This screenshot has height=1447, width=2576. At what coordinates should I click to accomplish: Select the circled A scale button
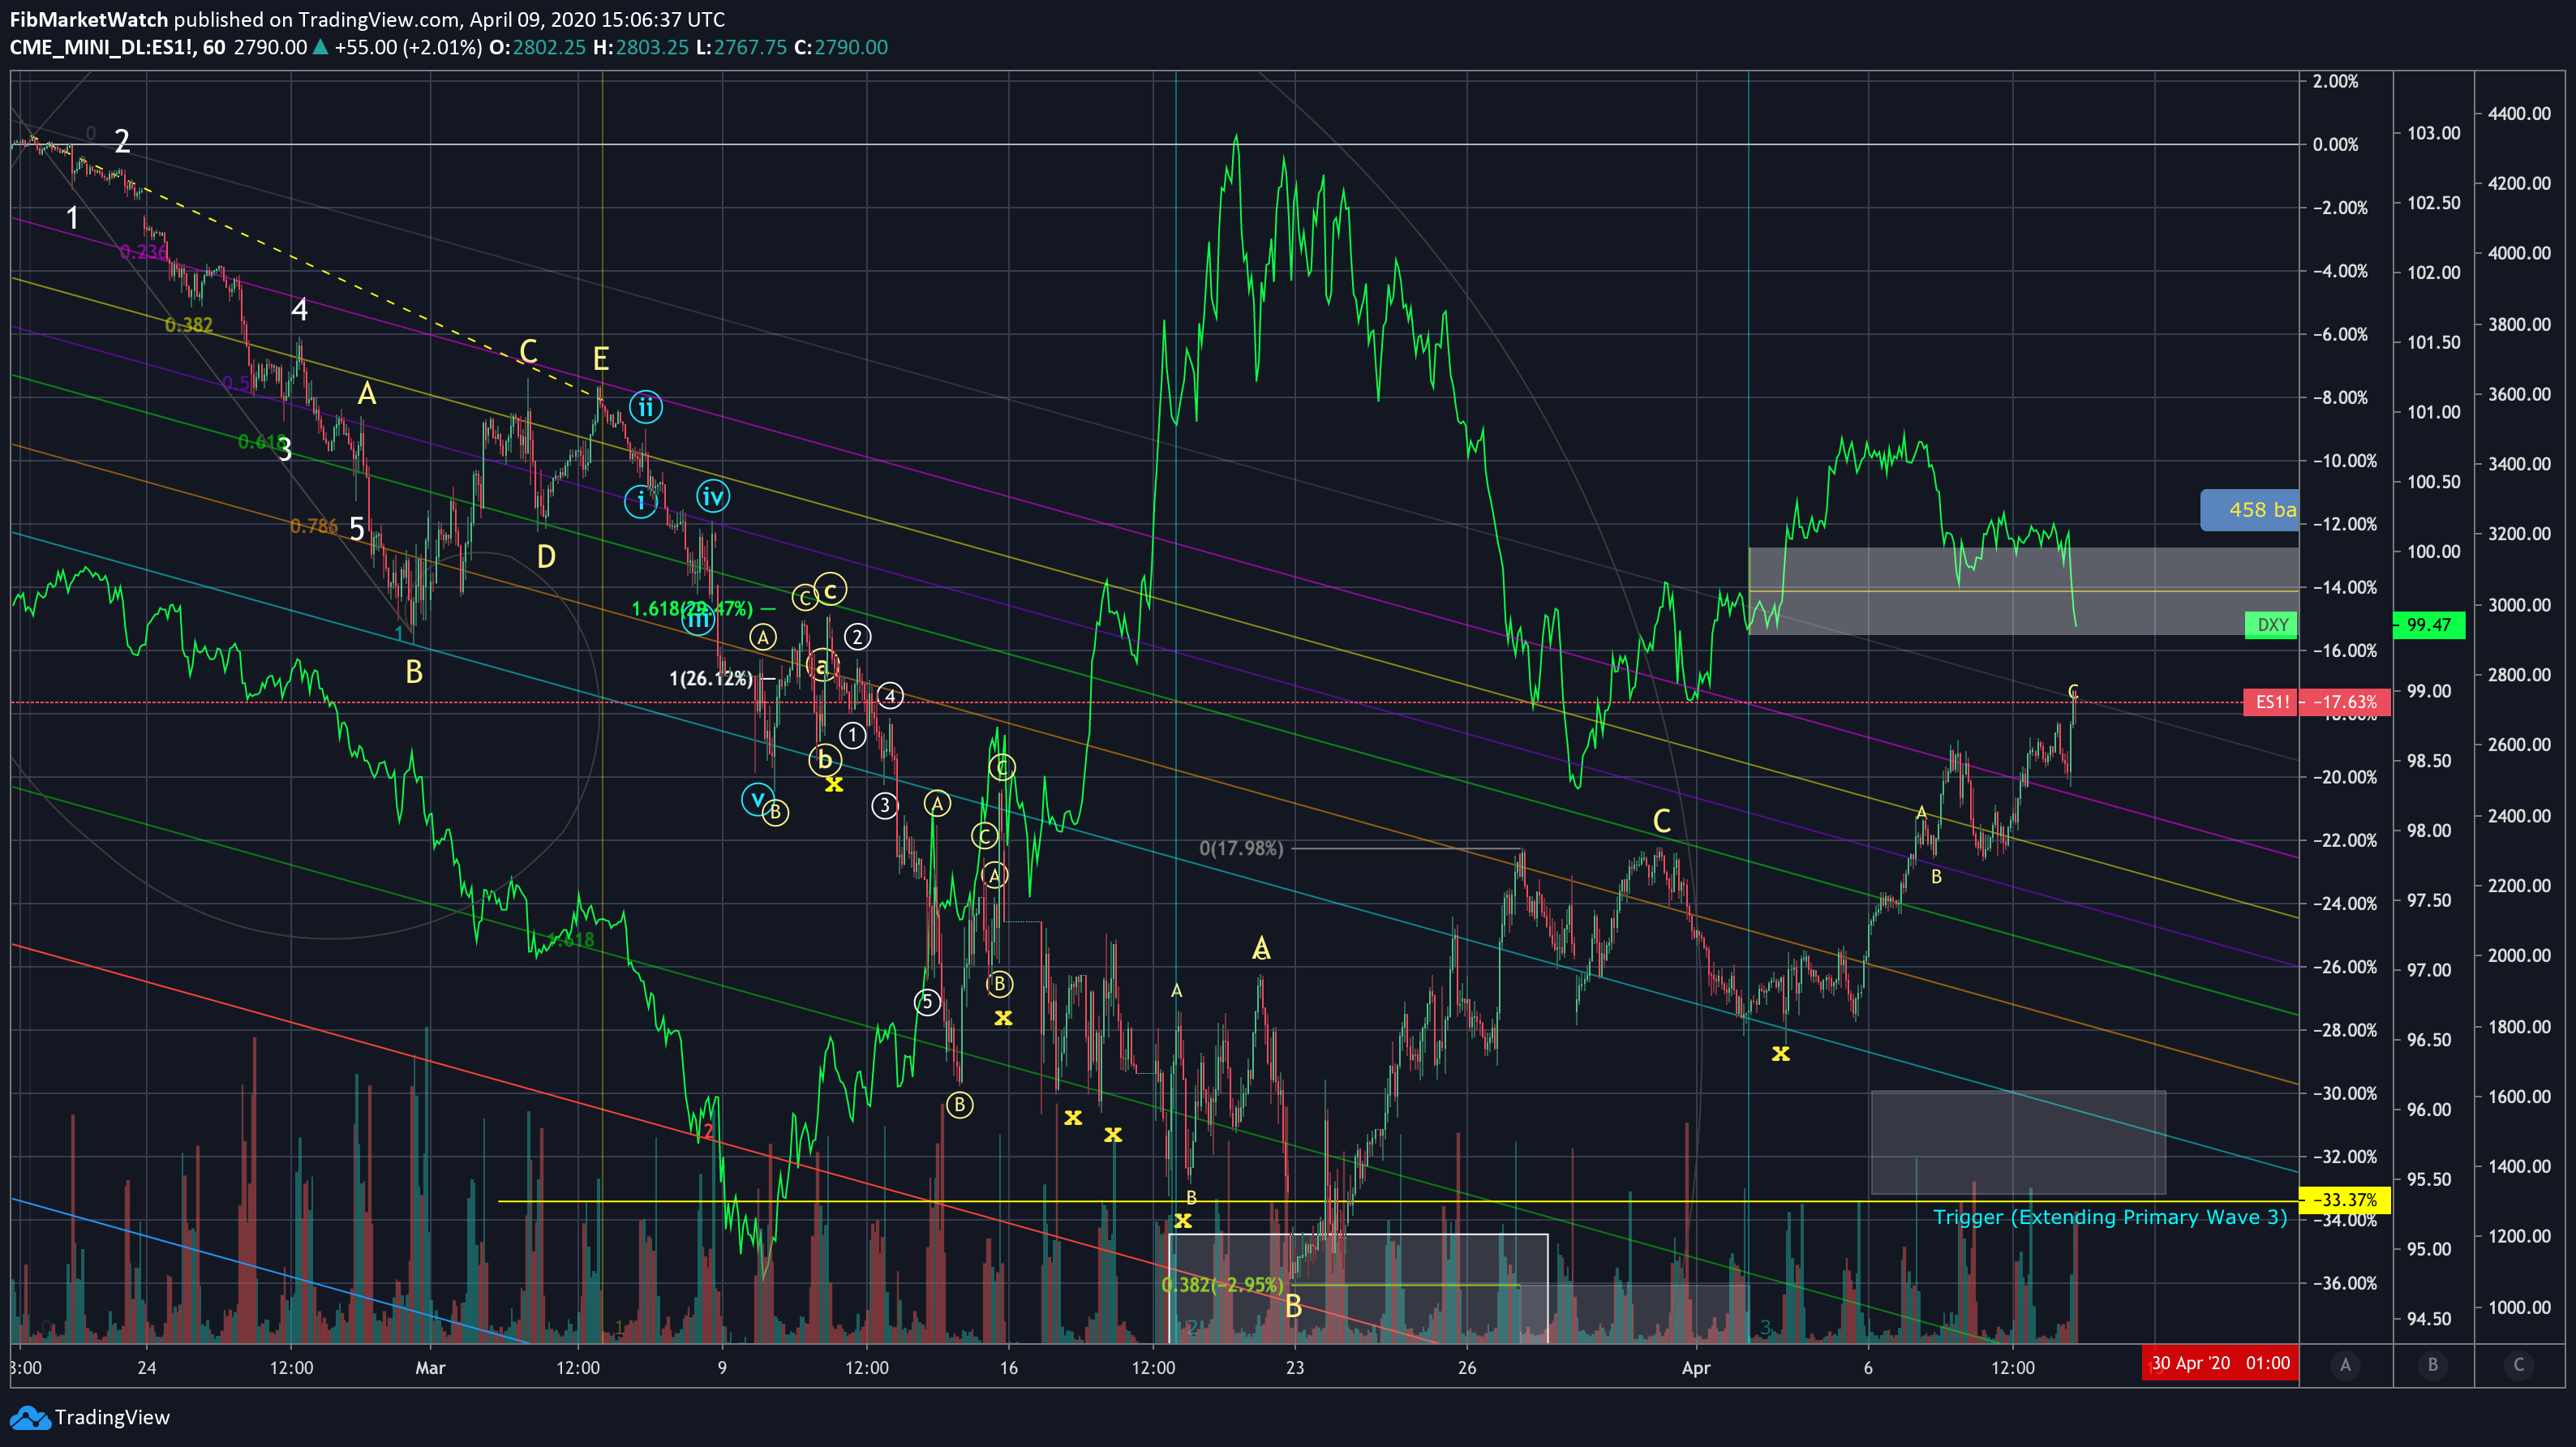(x=2345, y=1365)
